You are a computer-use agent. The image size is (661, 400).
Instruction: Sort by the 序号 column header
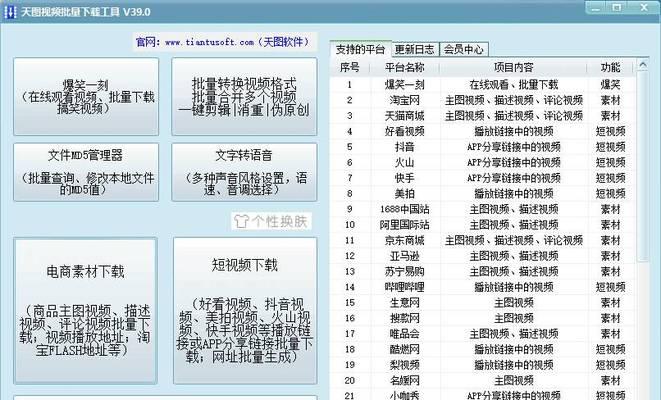coord(349,67)
